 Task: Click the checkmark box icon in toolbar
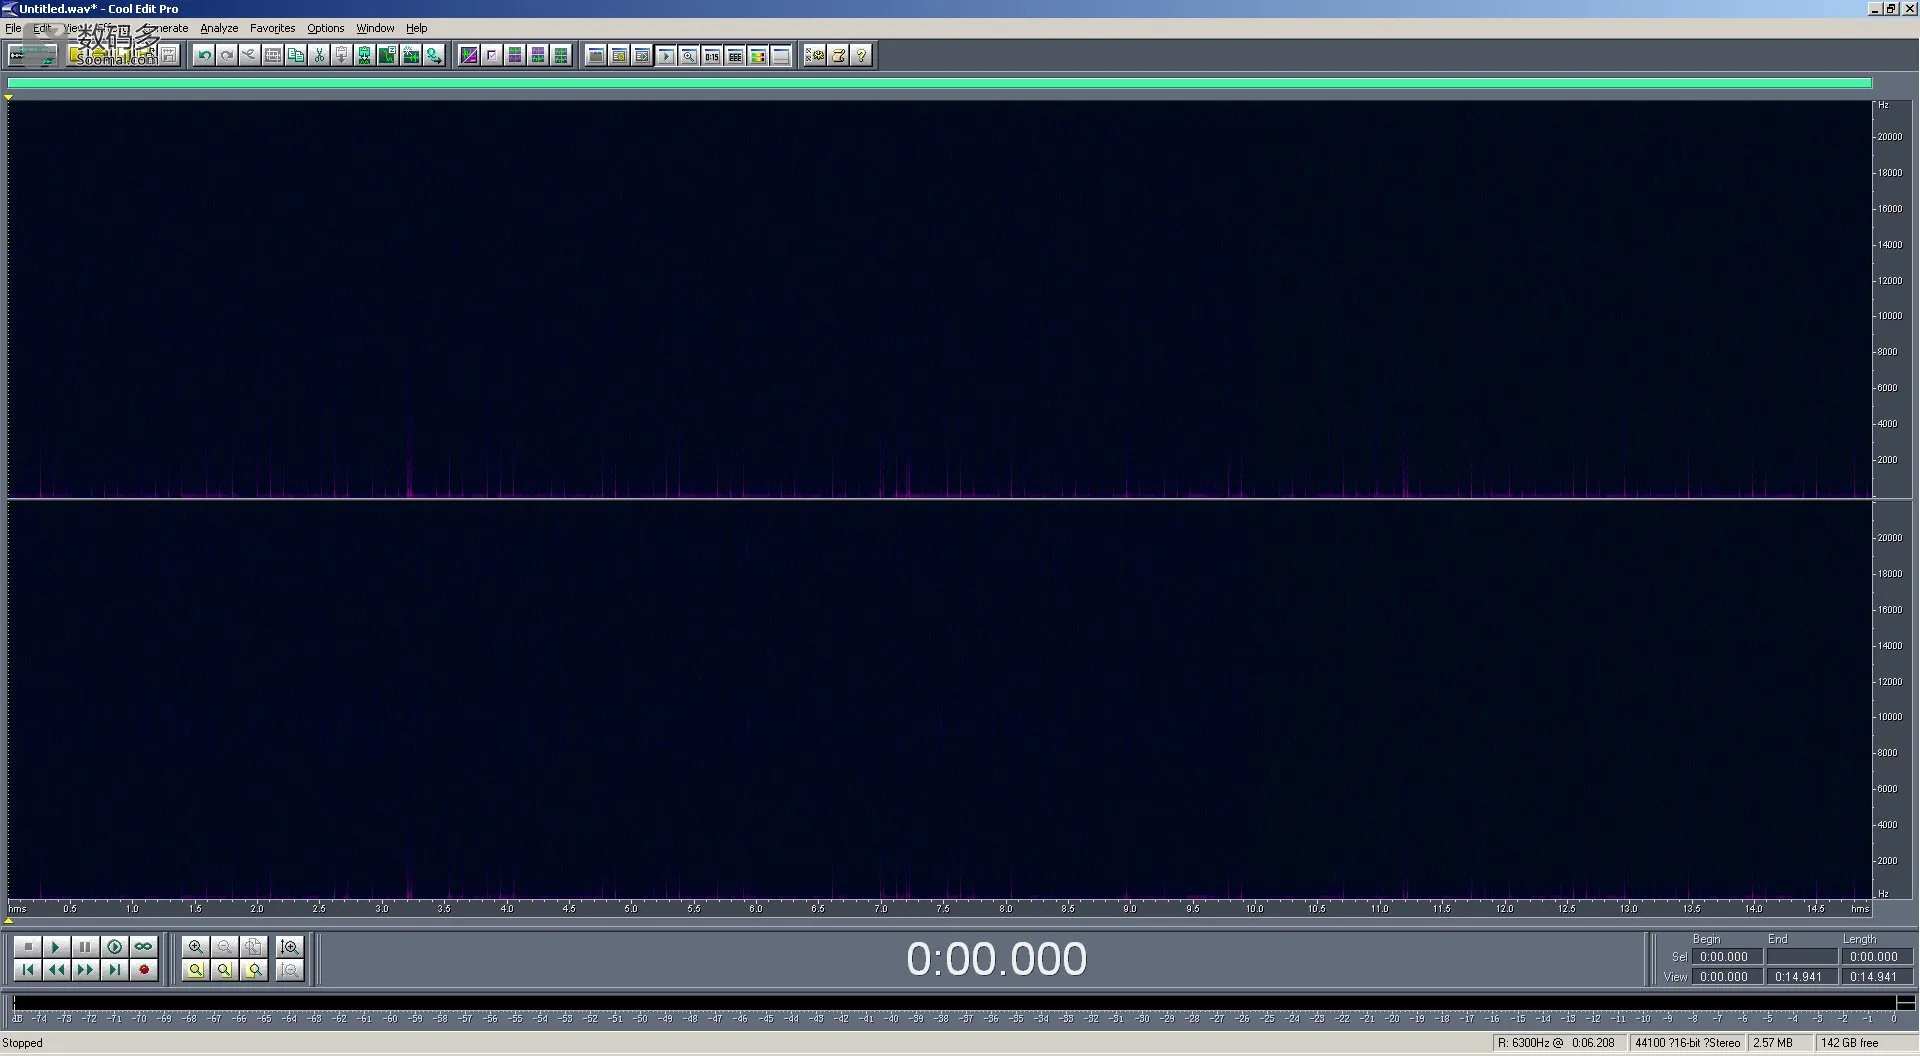(x=492, y=55)
